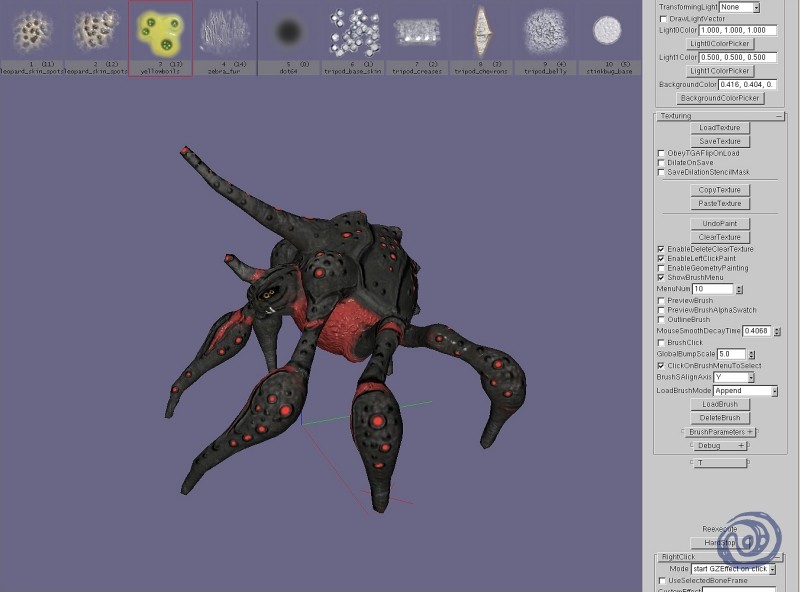Screen dimensions: 800x592
Task: Toggle the BrushClick checkbox
Action: [x=661, y=342]
